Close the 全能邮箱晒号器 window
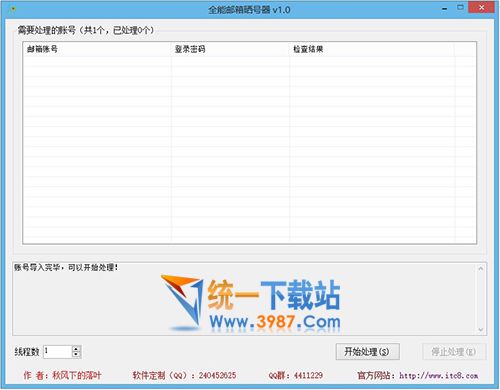The height and width of the screenshot is (390, 500). (x=481, y=8)
